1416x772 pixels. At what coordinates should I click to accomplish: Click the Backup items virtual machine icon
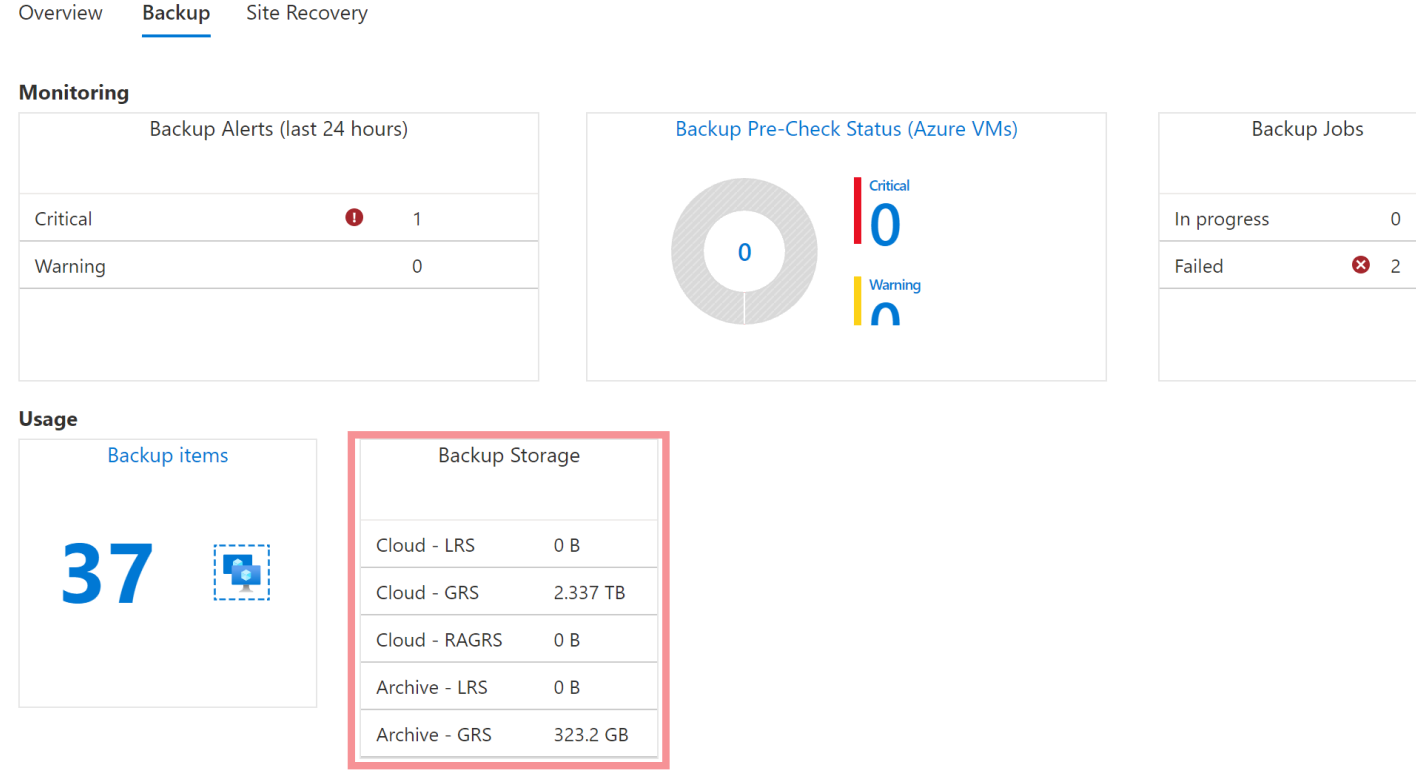(241, 572)
